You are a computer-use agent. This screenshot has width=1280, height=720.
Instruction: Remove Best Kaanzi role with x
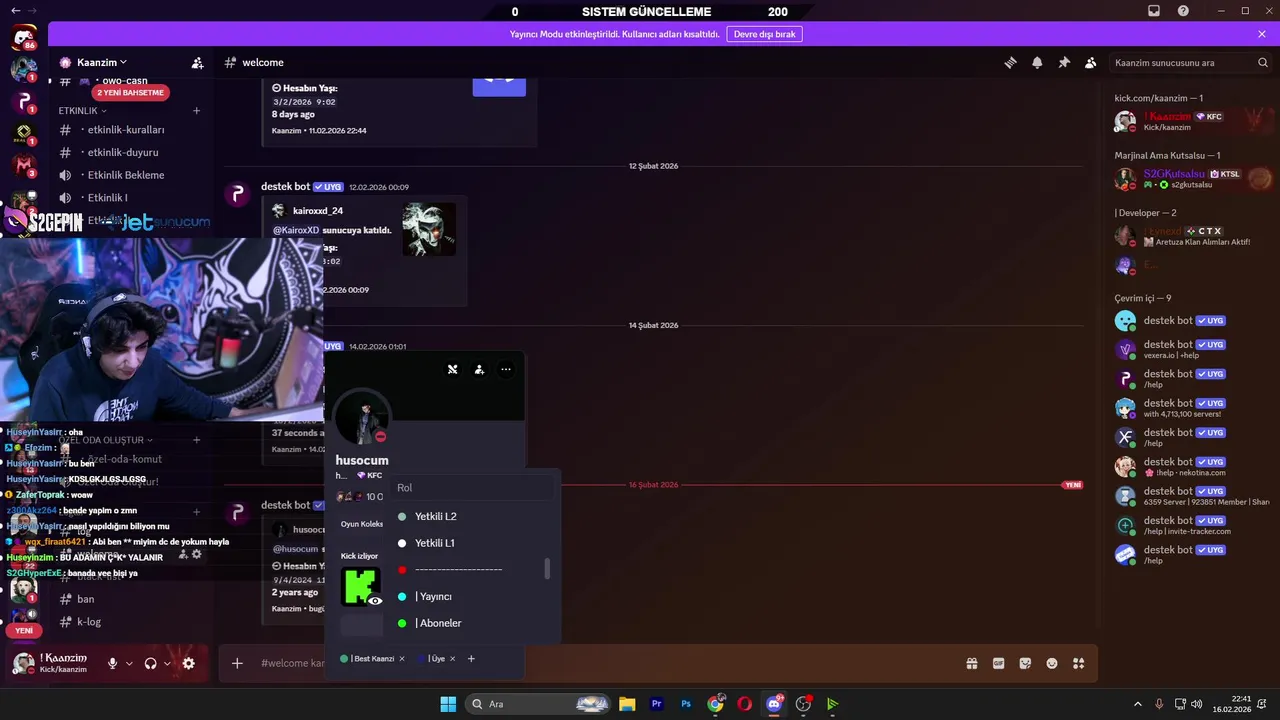tap(402, 659)
